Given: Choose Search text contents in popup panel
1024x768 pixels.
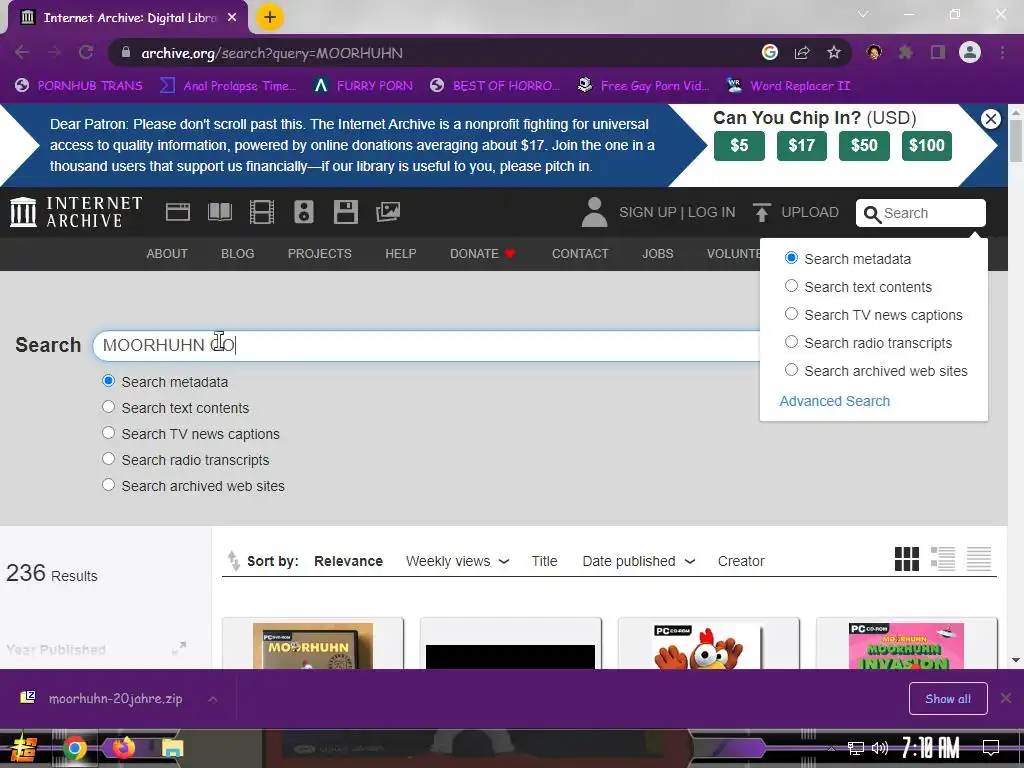Looking at the screenshot, I should (x=792, y=286).
